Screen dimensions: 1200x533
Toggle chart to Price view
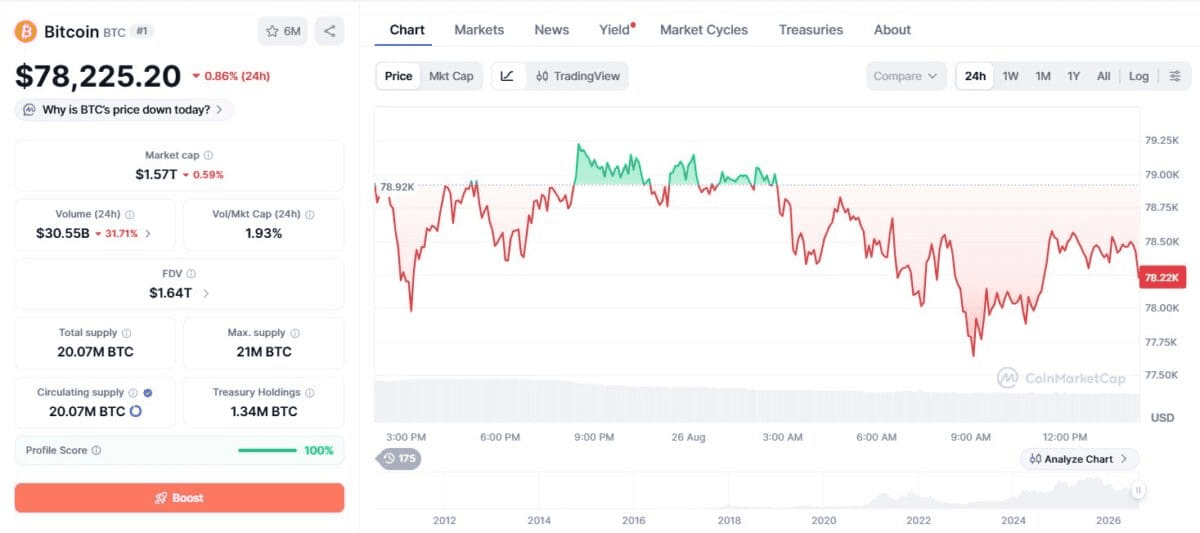coord(398,76)
